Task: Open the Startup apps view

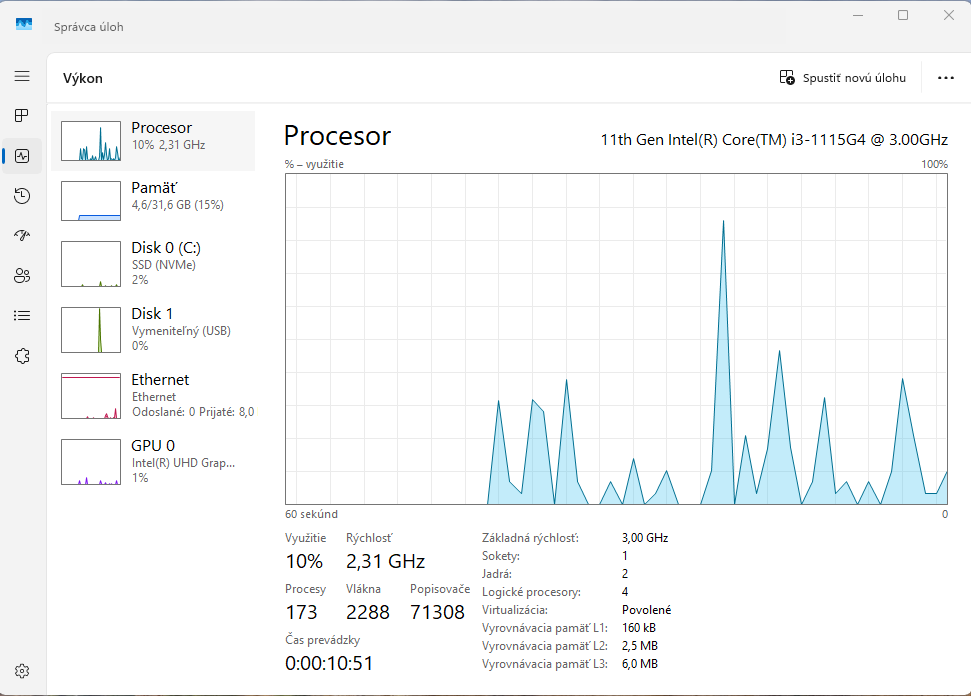Action: click(x=21, y=235)
